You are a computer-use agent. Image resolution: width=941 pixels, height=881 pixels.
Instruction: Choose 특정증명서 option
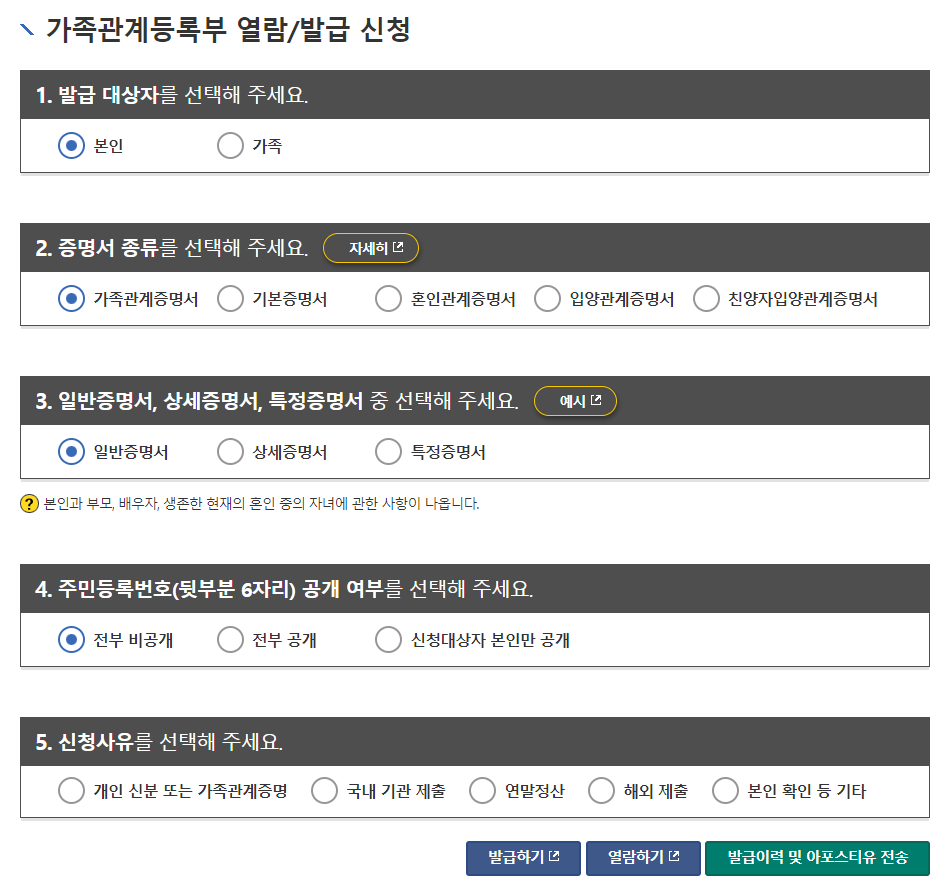tap(388, 452)
